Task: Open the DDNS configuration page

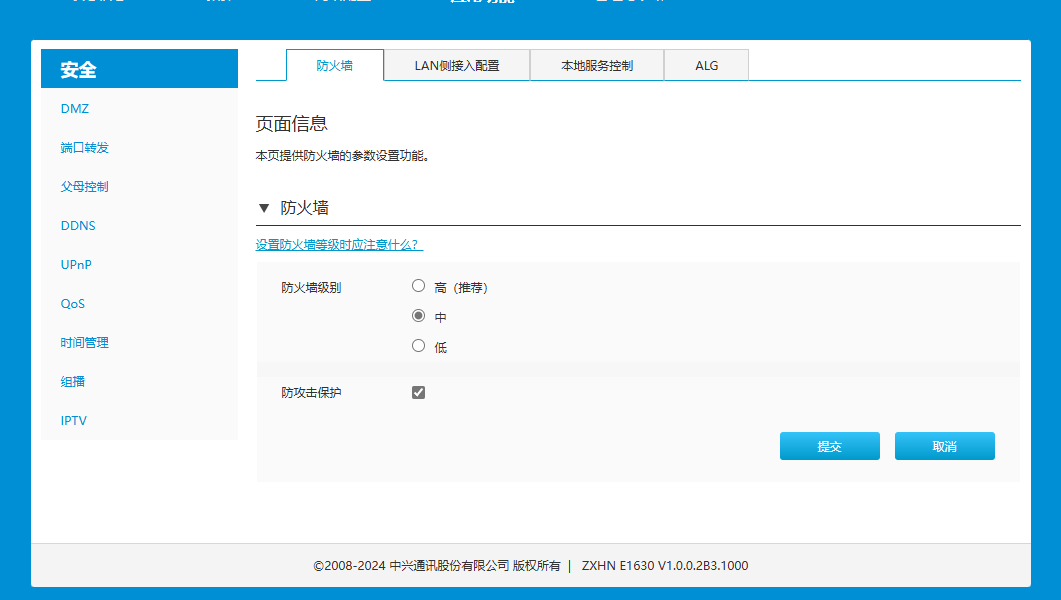Action: pos(78,225)
